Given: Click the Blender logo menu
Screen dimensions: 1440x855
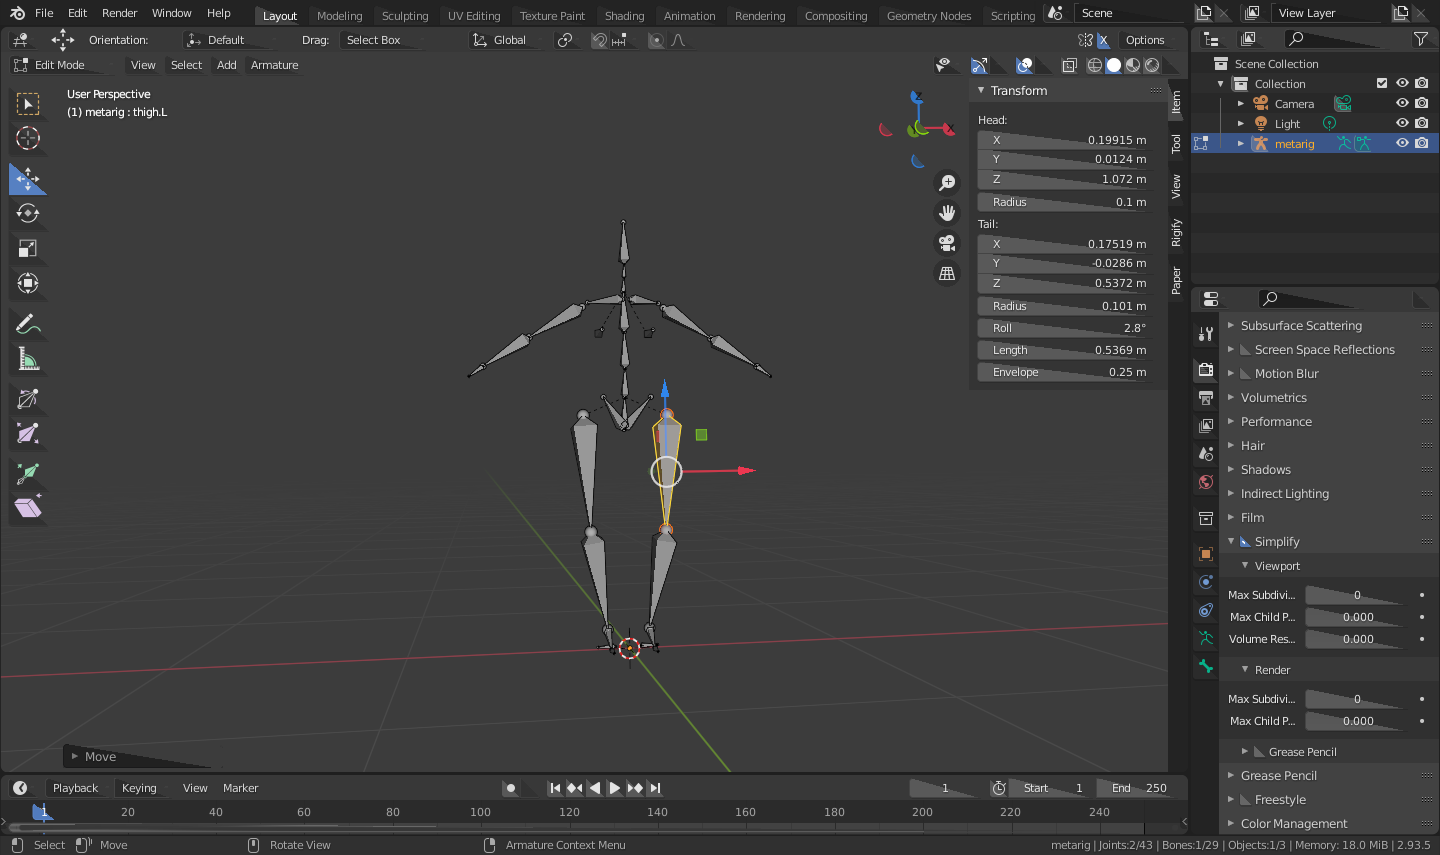Looking at the screenshot, I should (x=17, y=13).
